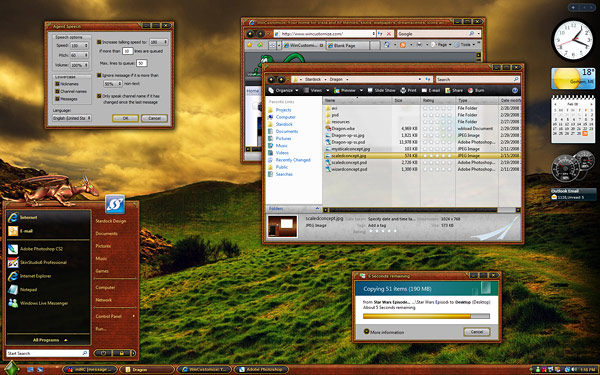Toggle Messages lowercase checkbox
Viewport: 600px width, 375px height.
[x=57, y=99]
